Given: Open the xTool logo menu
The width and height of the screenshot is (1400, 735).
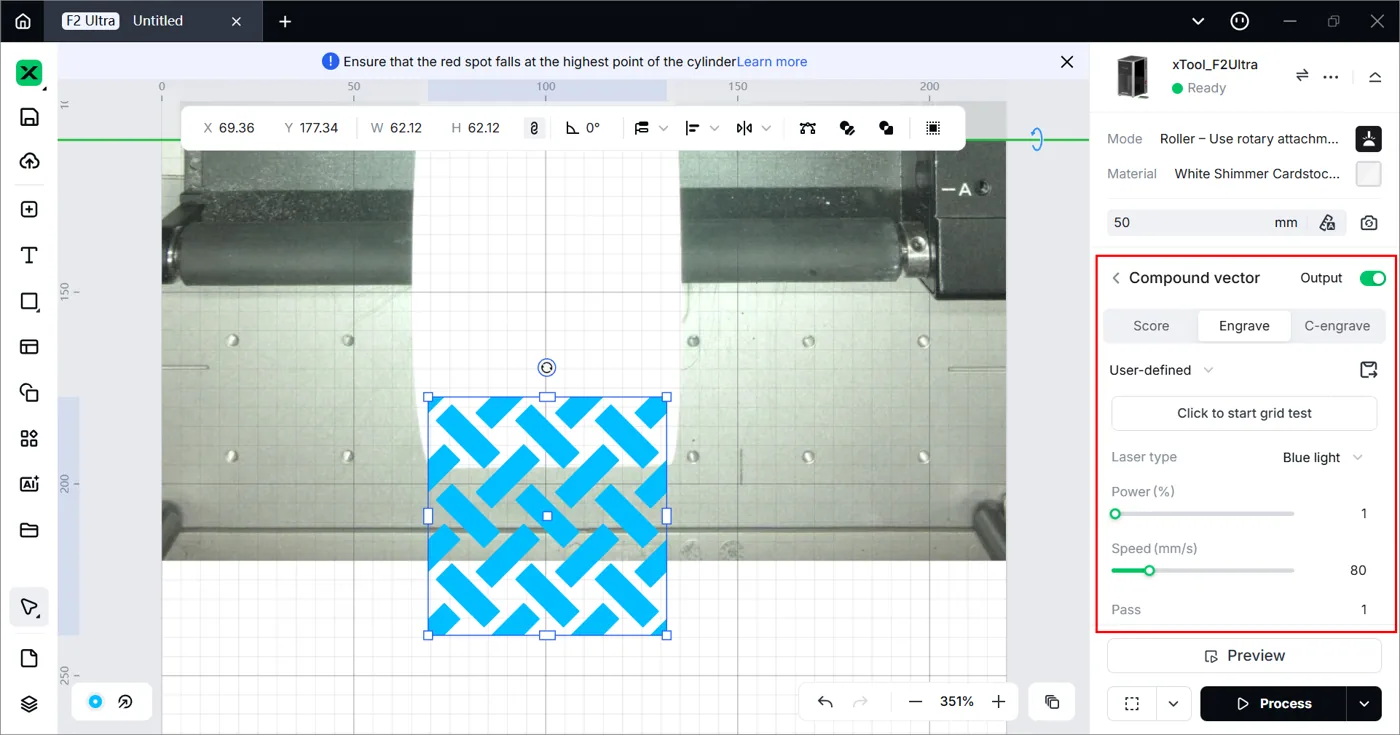Looking at the screenshot, I should (x=29, y=73).
